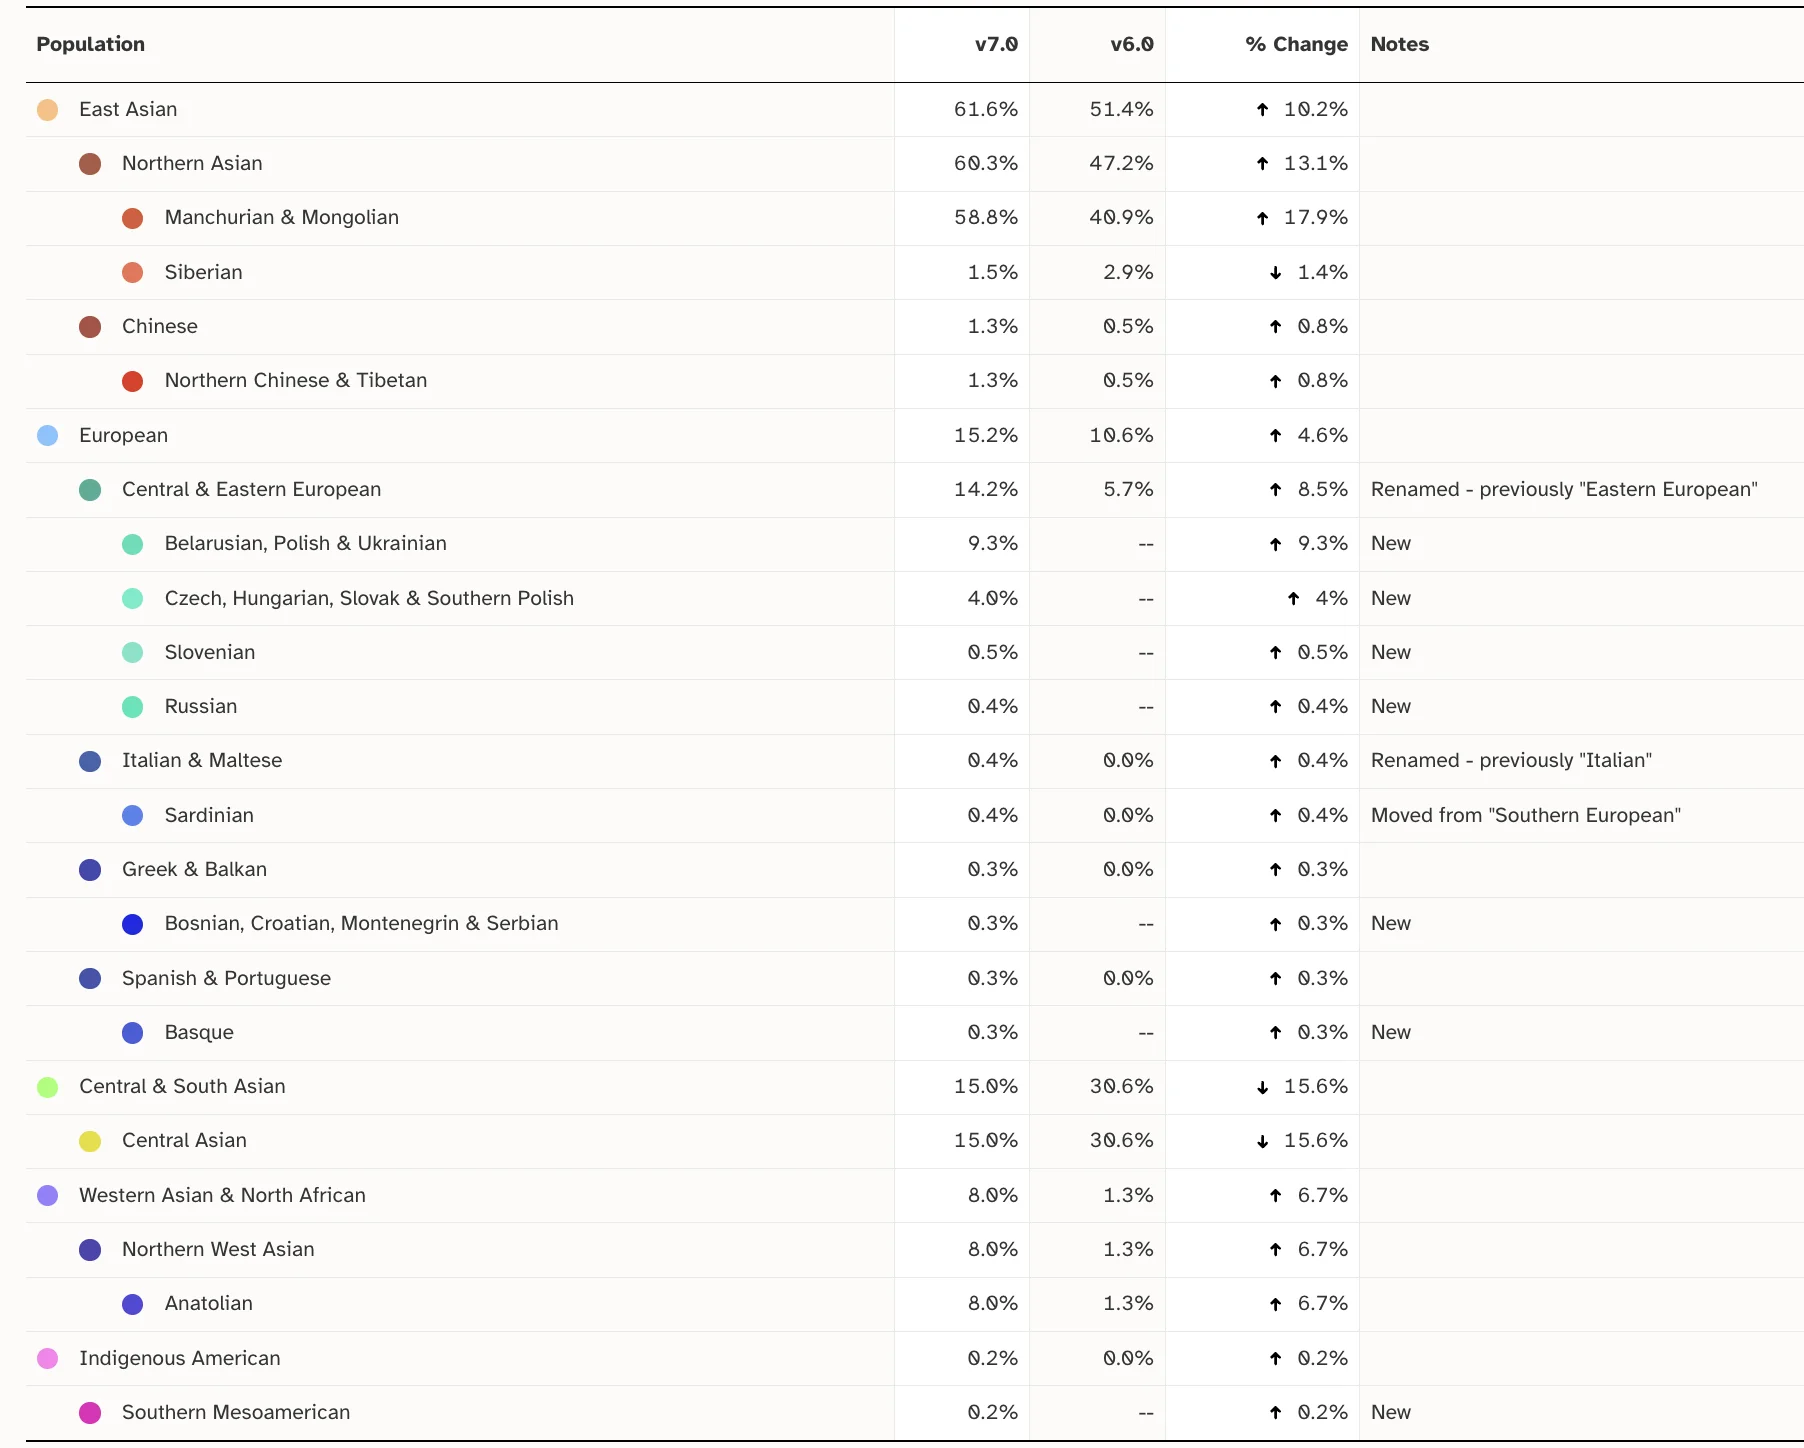Click the up arrow in the Anatolian row
Screen dimensions: 1804x1448
click(x=1275, y=1304)
